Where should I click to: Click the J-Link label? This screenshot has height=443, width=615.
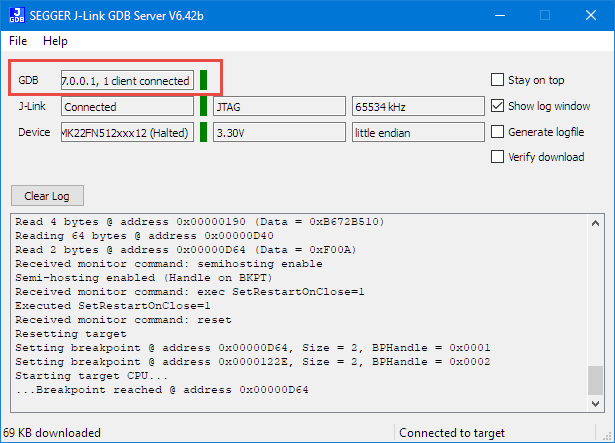click(32, 106)
